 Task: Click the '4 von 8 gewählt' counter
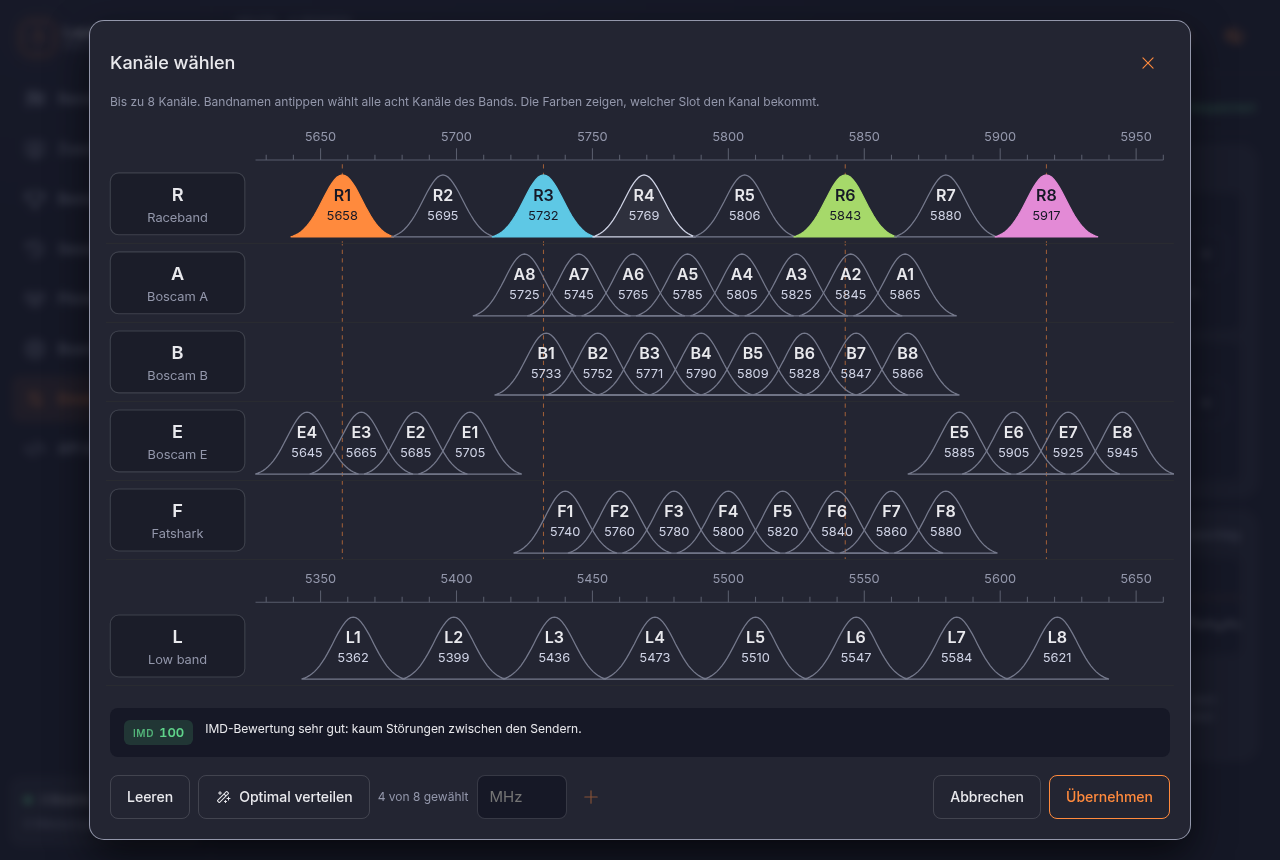(423, 797)
